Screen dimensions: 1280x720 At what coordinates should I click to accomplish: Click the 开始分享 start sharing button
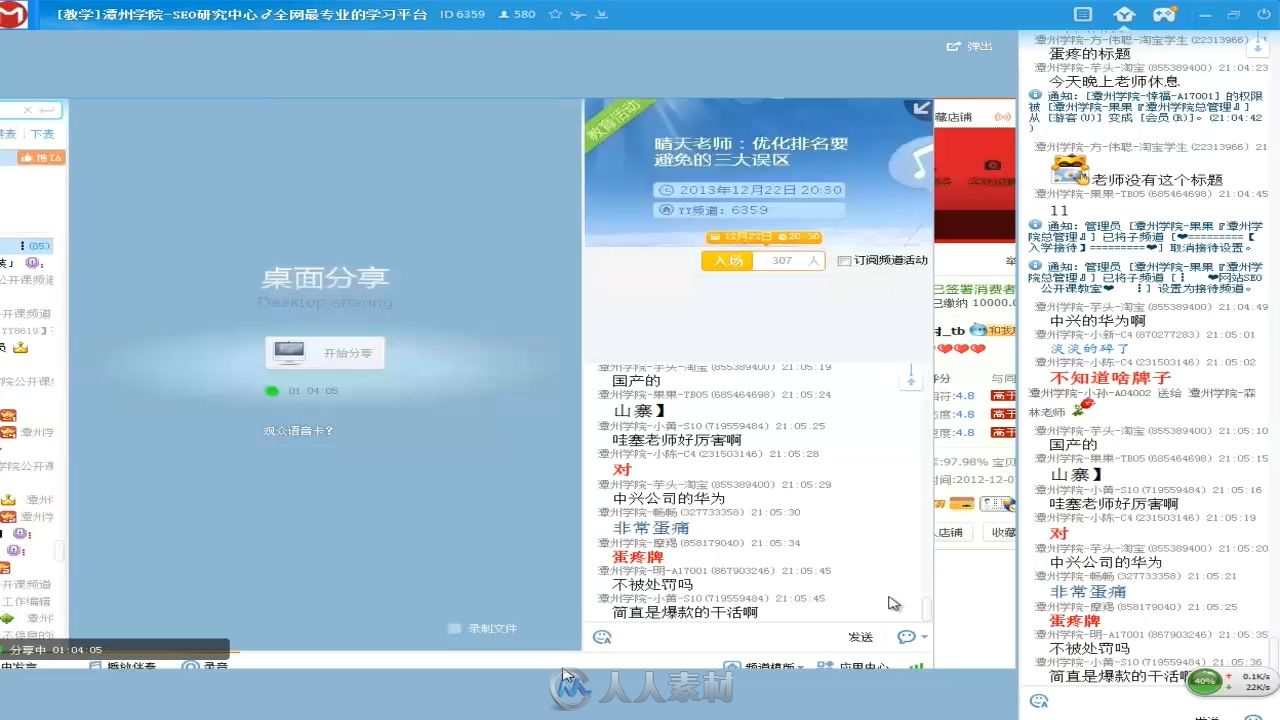325,353
